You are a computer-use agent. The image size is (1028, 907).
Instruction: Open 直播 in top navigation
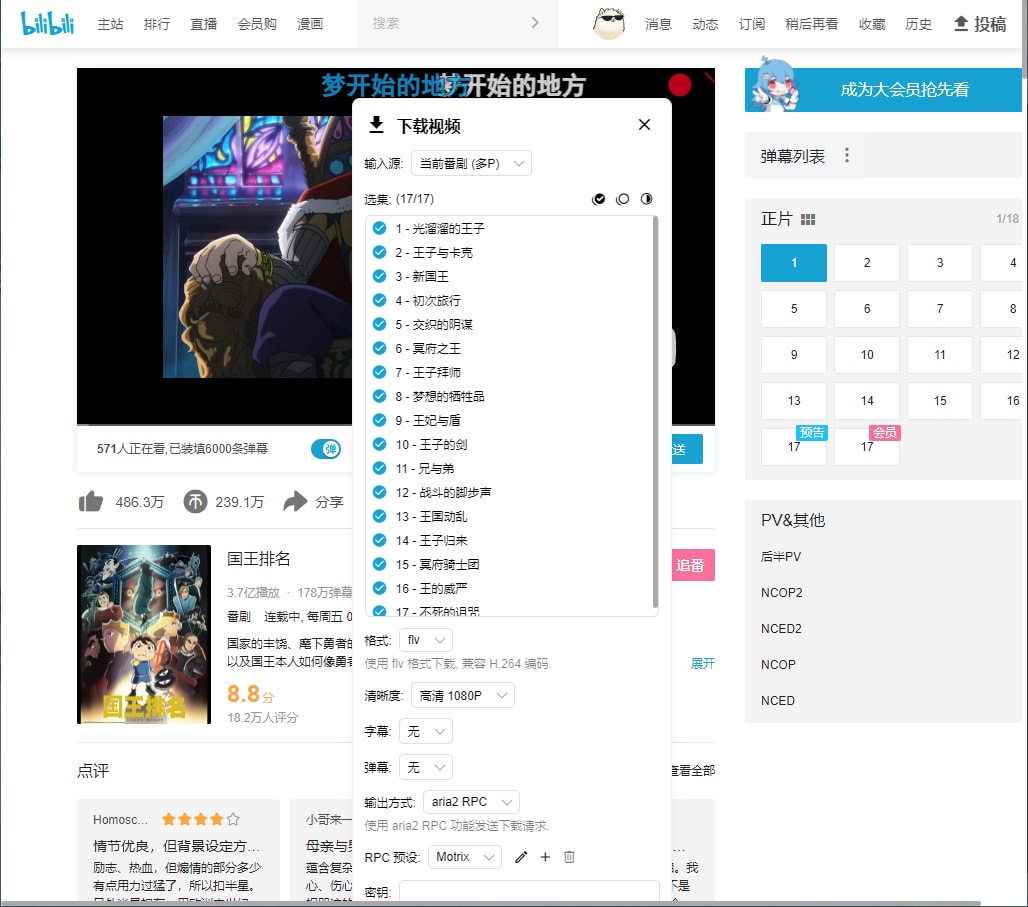pyautogui.click(x=203, y=24)
